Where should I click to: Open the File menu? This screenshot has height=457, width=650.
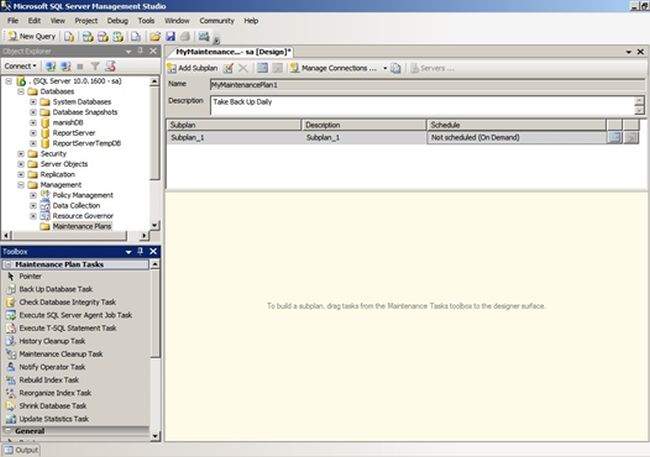13,21
